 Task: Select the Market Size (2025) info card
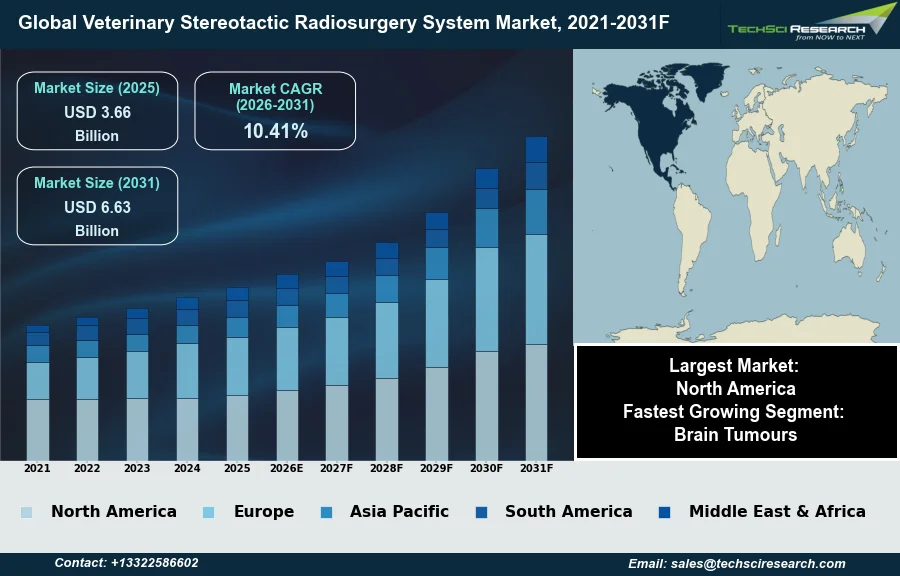point(97,111)
